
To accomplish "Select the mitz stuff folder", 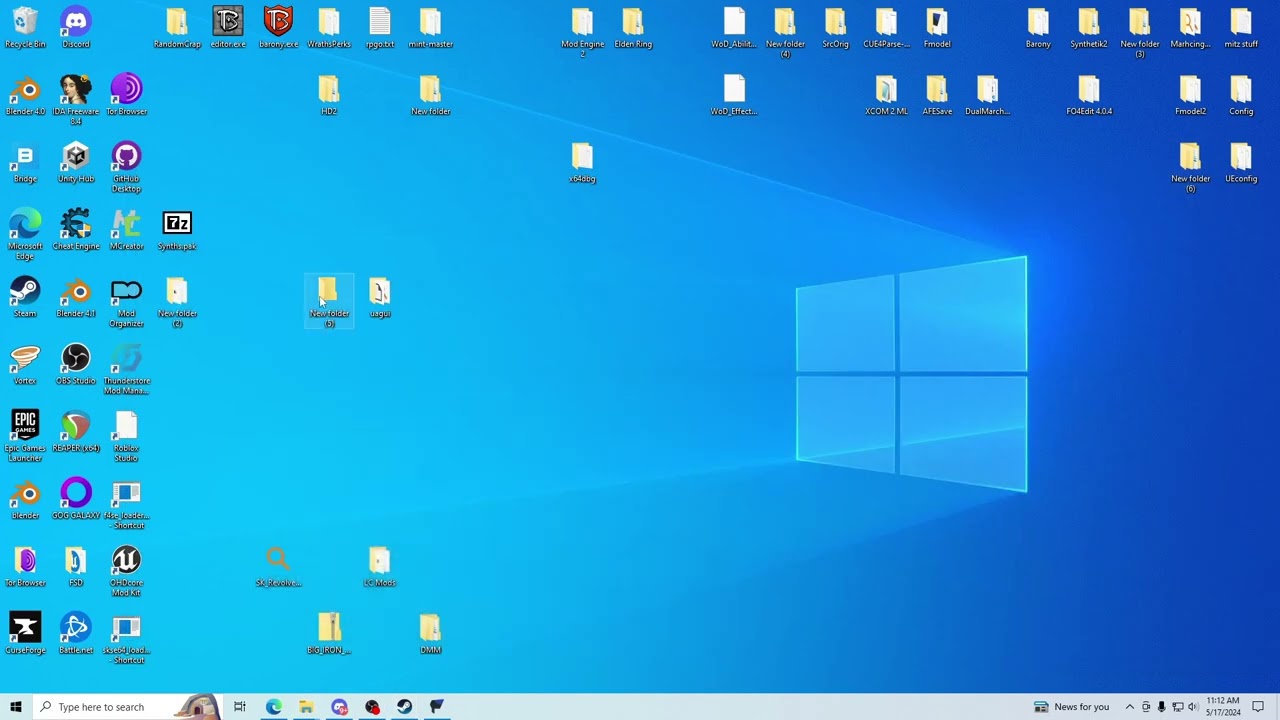I will pos(1241,28).
